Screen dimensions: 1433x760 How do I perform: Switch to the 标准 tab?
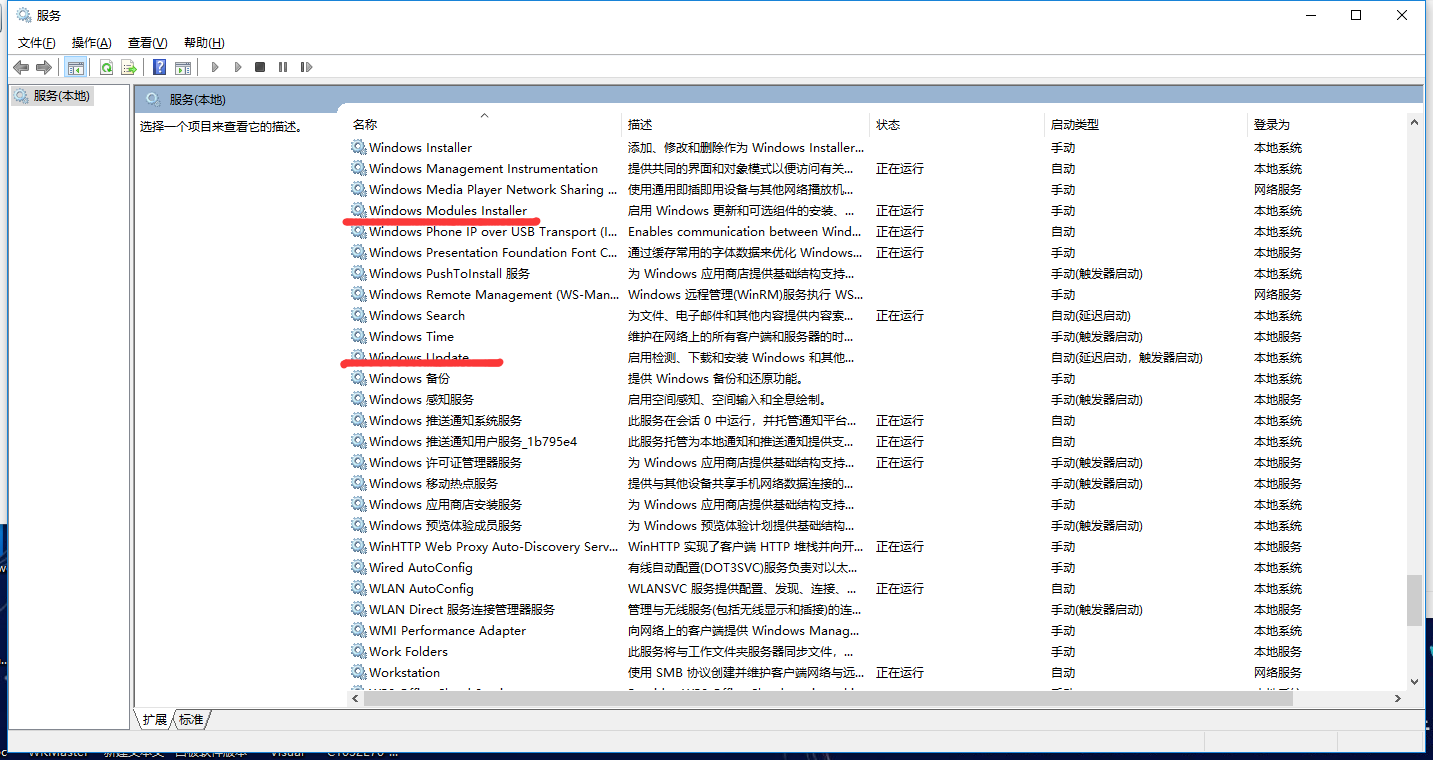[x=190, y=719]
